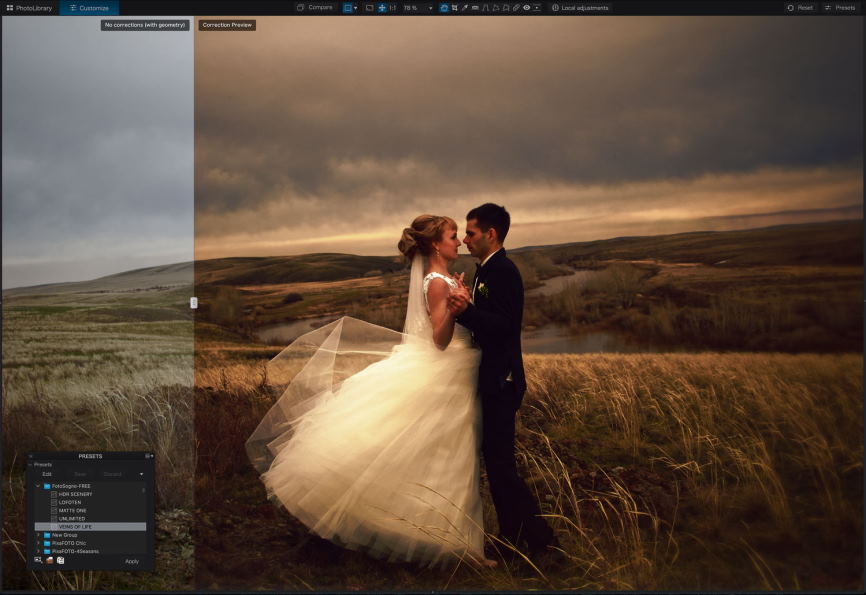Click the 'Correction Preview' label

click(227, 25)
